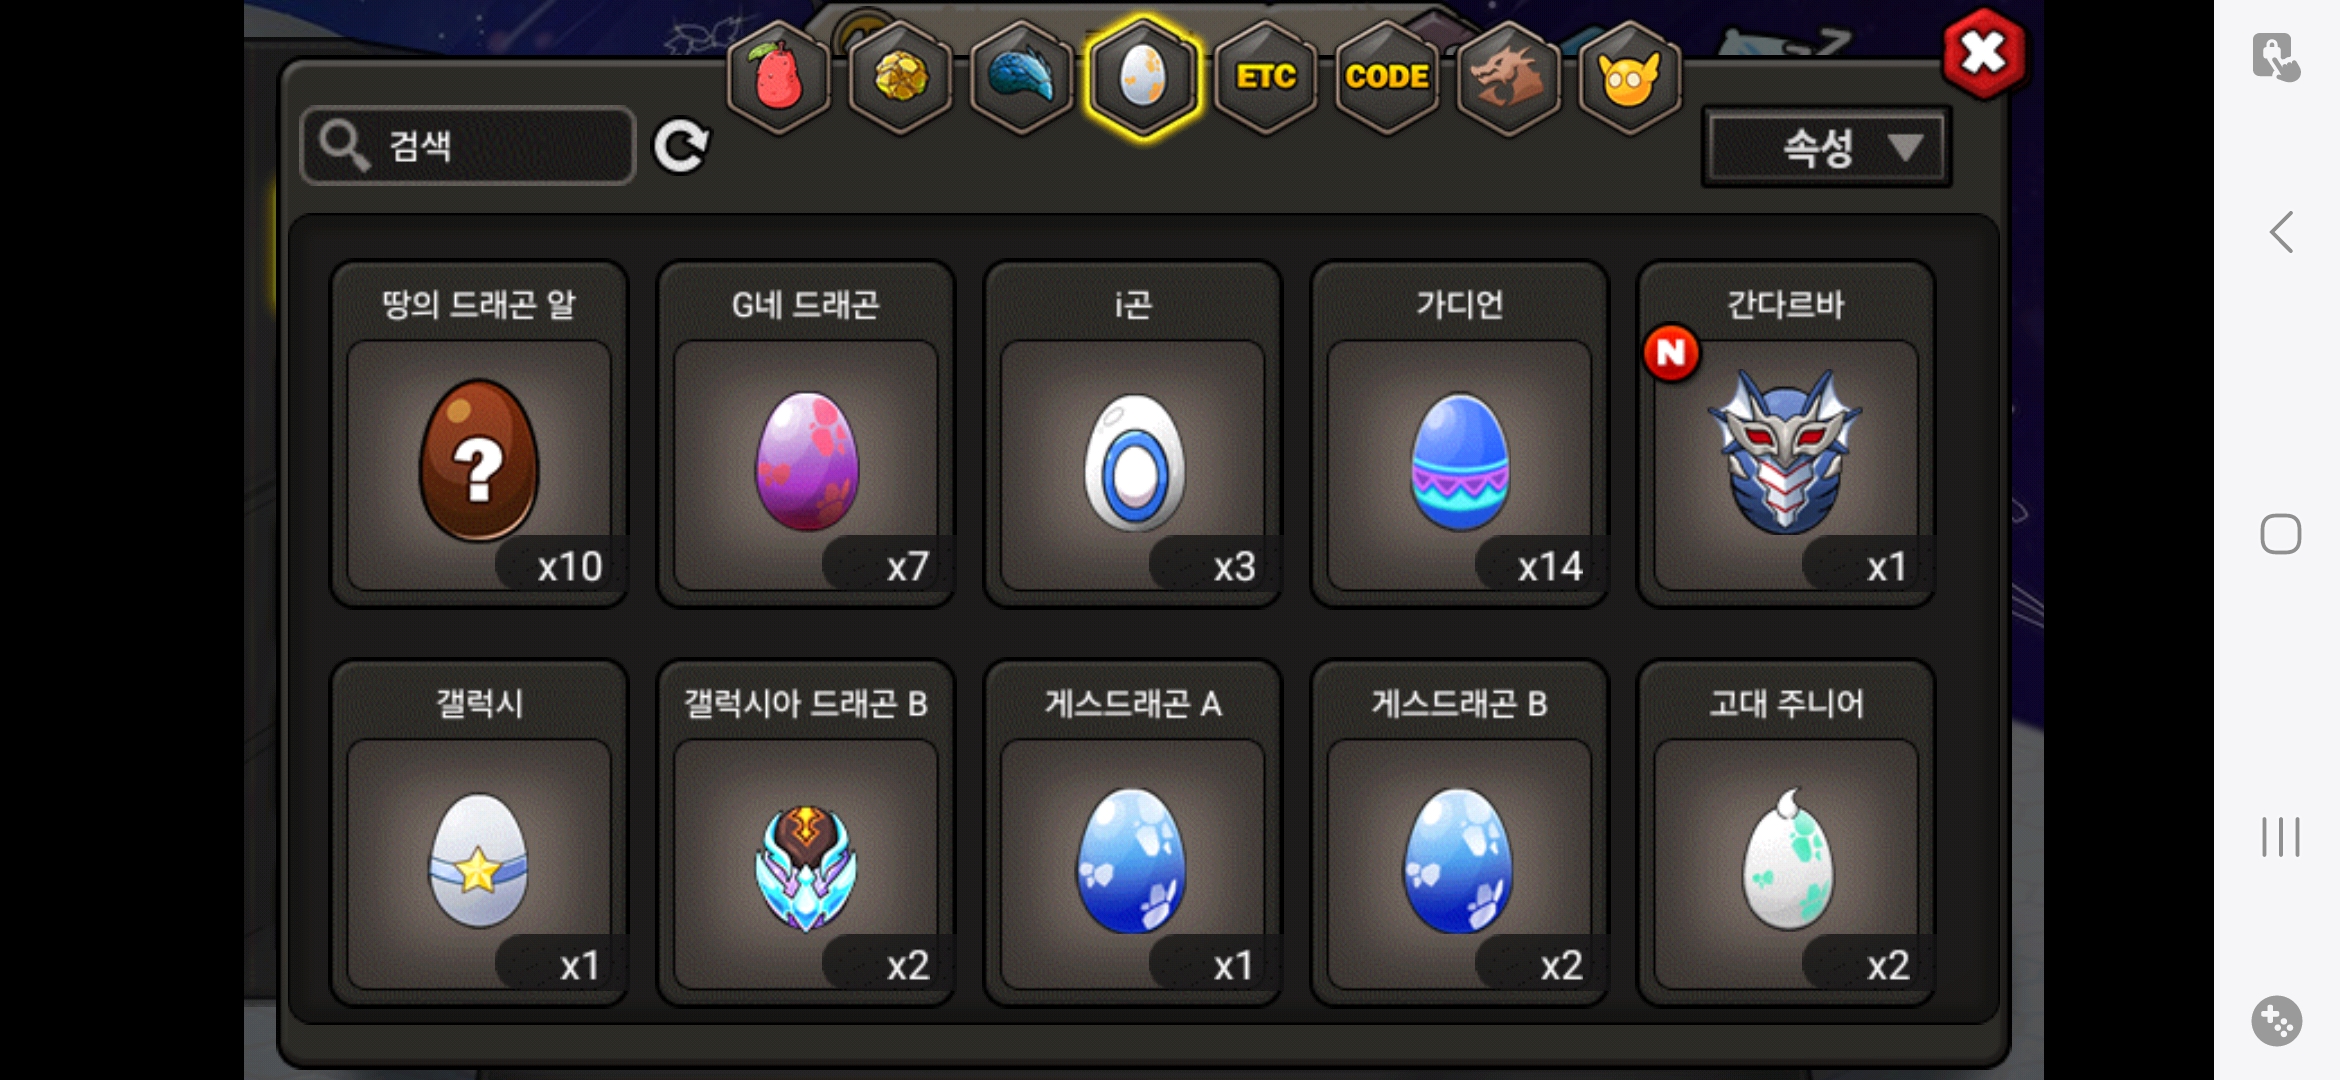Open the new 간다르바 dragon mask item
The height and width of the screenshot is (1080, 2340).
click(1786, 434)
